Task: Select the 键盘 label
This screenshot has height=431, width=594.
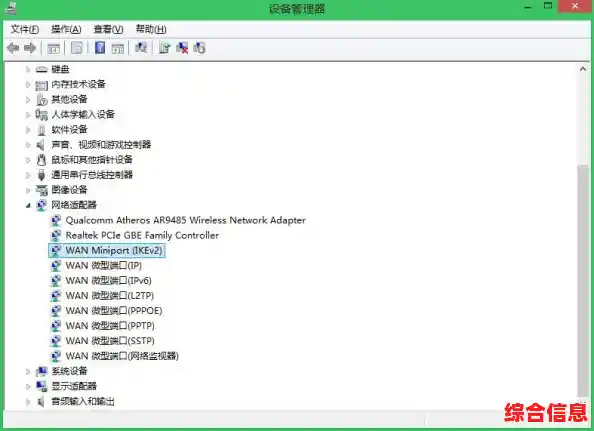Action: point(61,69)
